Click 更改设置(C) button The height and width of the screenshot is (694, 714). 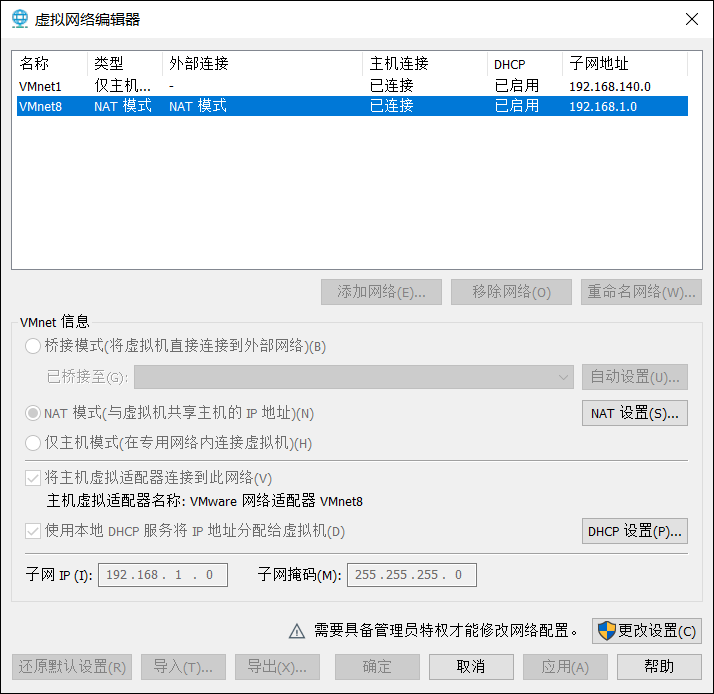(647, 631)
